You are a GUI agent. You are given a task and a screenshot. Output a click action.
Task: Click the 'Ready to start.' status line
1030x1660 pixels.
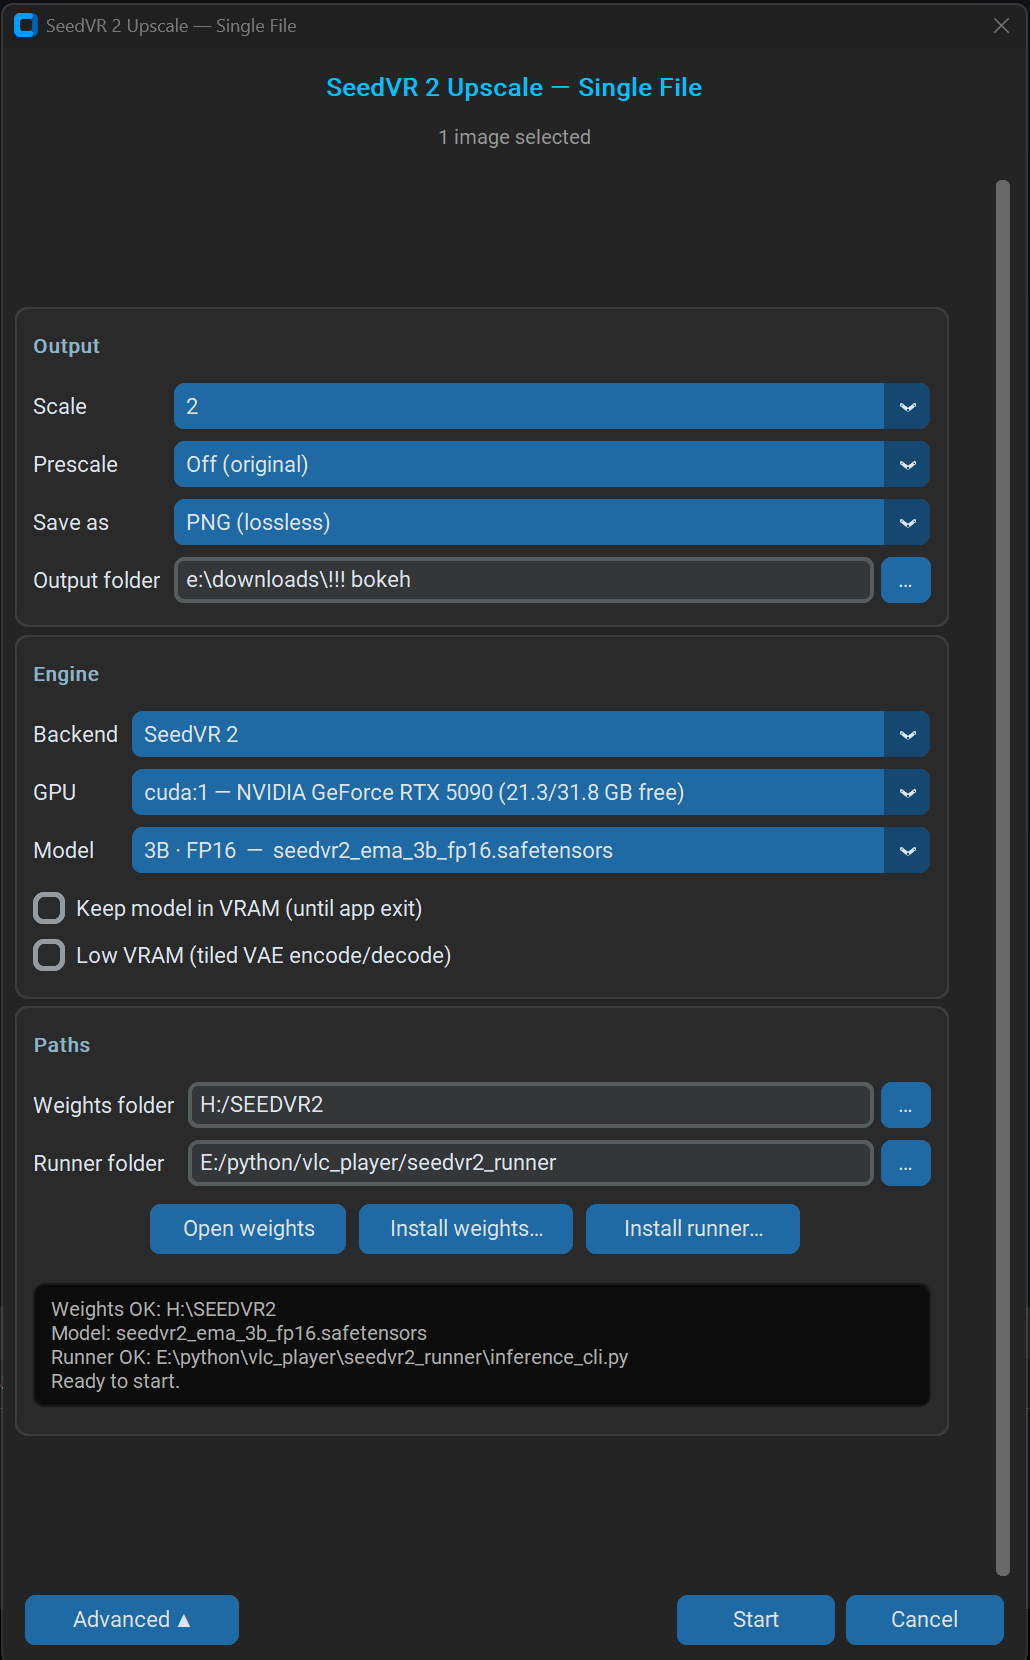[115, 1382]
